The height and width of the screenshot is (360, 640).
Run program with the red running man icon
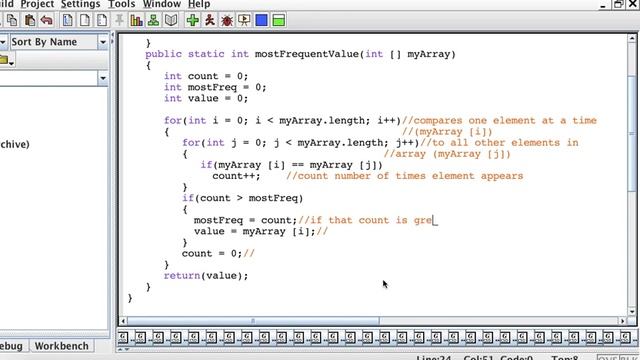click(210, 20)
